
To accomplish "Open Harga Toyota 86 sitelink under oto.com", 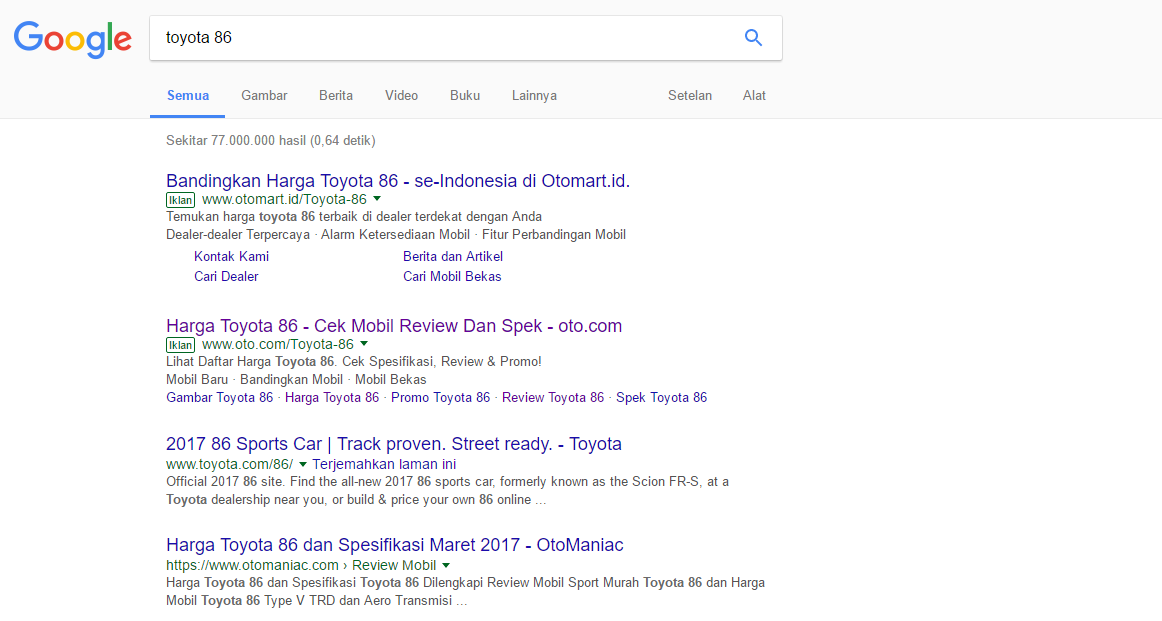I will [x=332, y=398].
